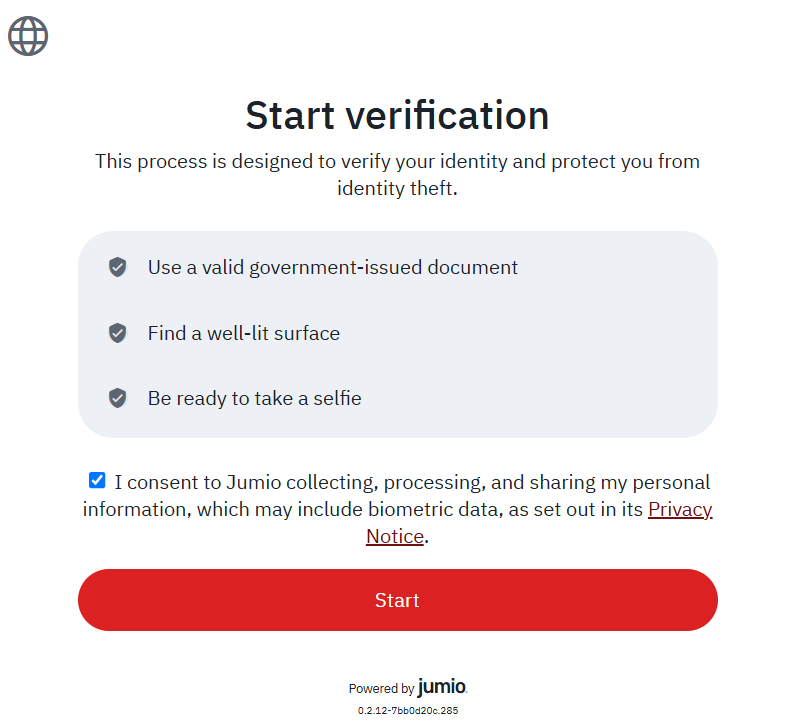Untick the Jumio consent checkbox
Screen dimensions: 792x722
(x=97, y=480)
